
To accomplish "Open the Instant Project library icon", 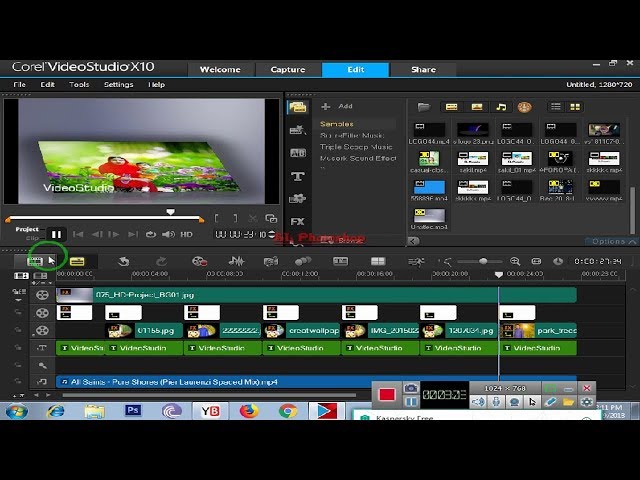I will [298, 130].
